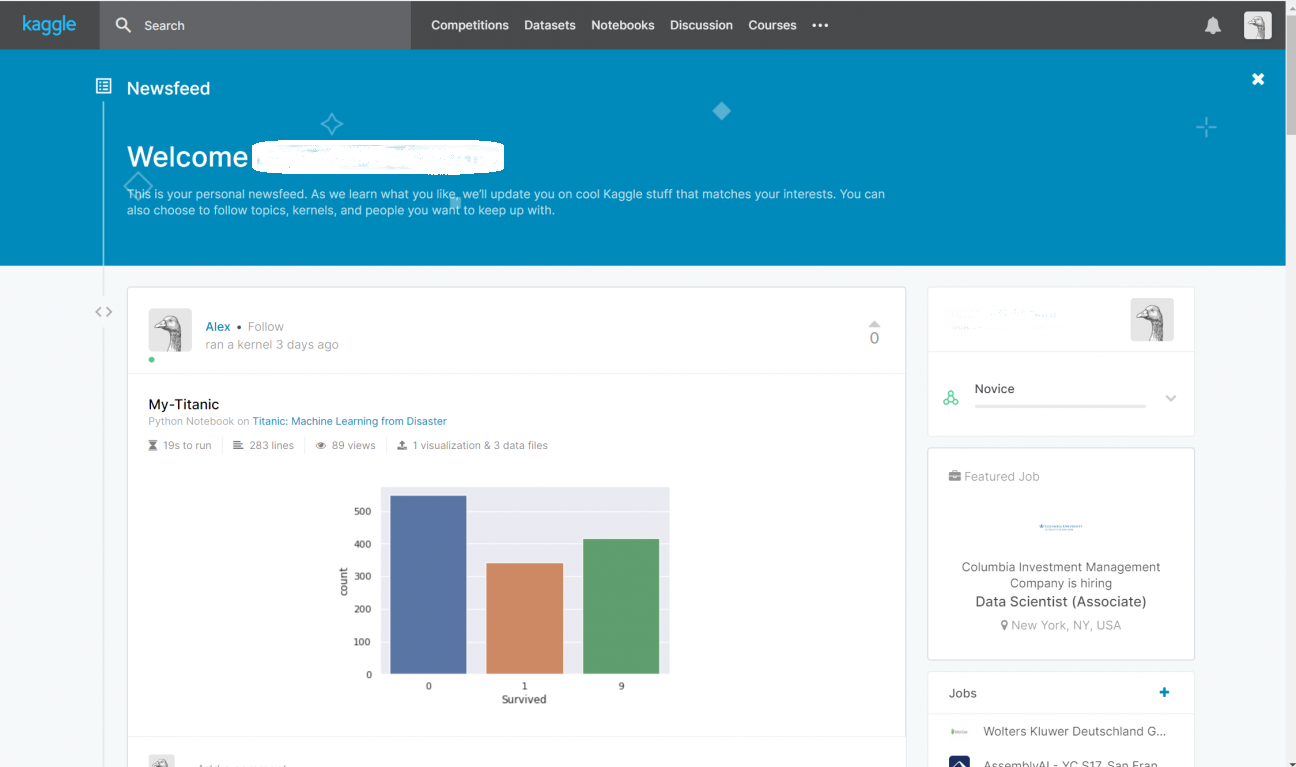
Task: Click 'Columbia Investment Management Company is hiring'
Action: (x=1061, y=575)
